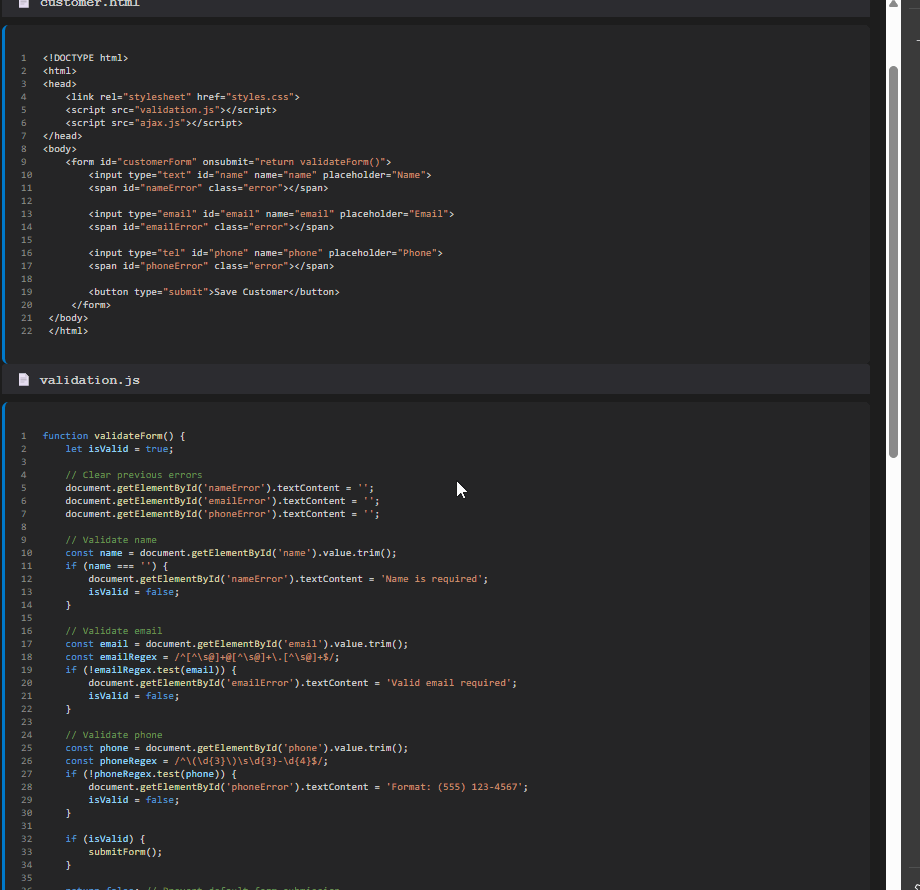
Task: Click the closing '</body>' tag line
Action: pos(68,318)
